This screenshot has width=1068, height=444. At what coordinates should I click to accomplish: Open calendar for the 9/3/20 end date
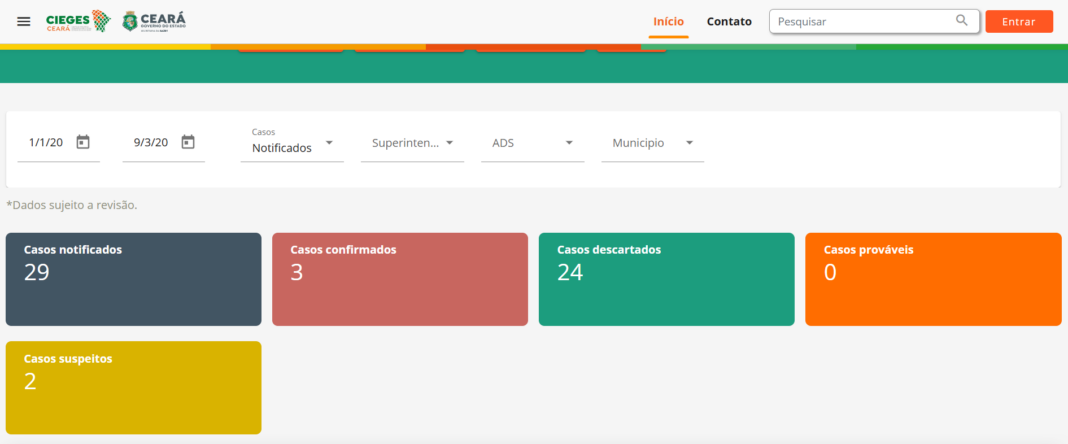click(x=188, y=142)
